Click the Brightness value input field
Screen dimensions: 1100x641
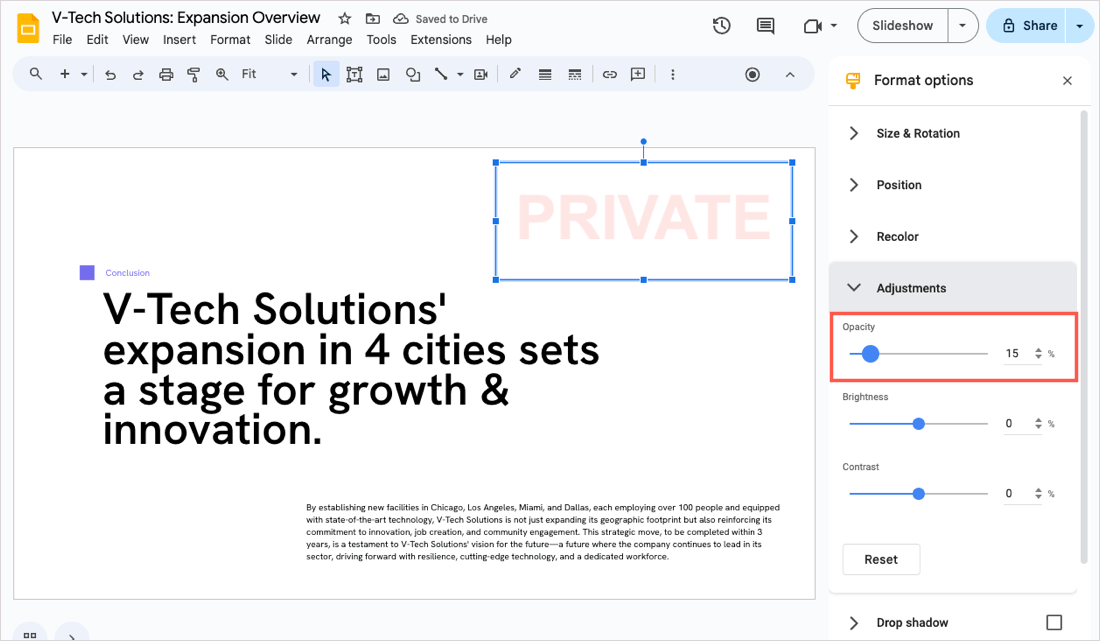pos(1023,424)
